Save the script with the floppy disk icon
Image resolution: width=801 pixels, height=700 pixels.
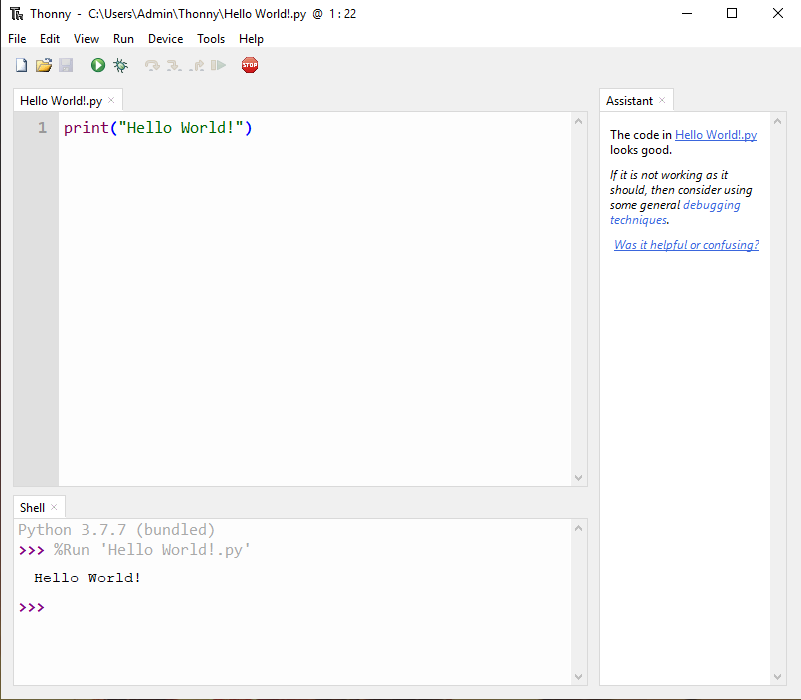pyautogui.click(x=66, y=65)
